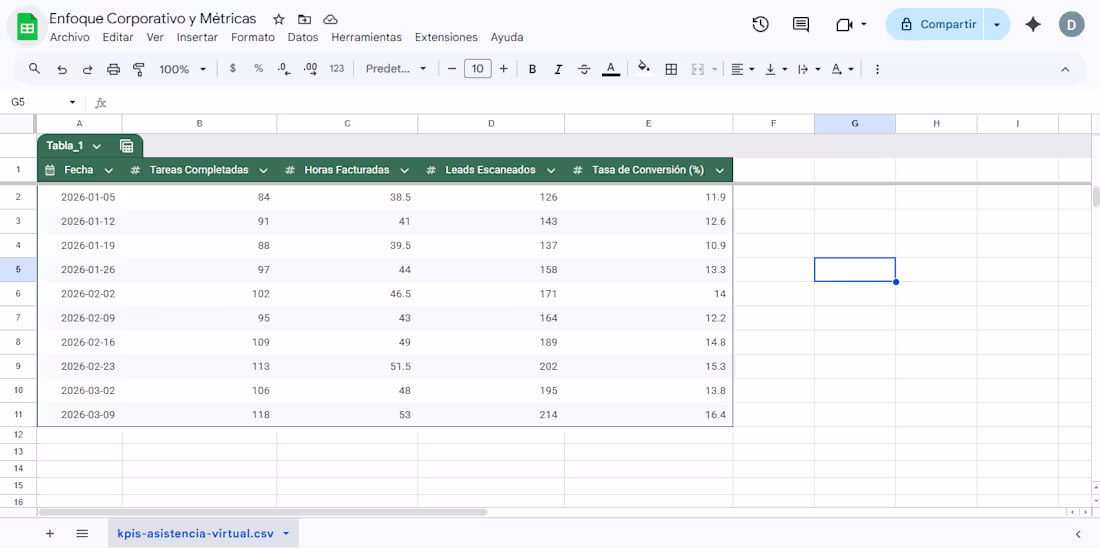Open the Tareas Completadas column dropdown
This screenshot has width=1100, height=548.
(263, 170)
